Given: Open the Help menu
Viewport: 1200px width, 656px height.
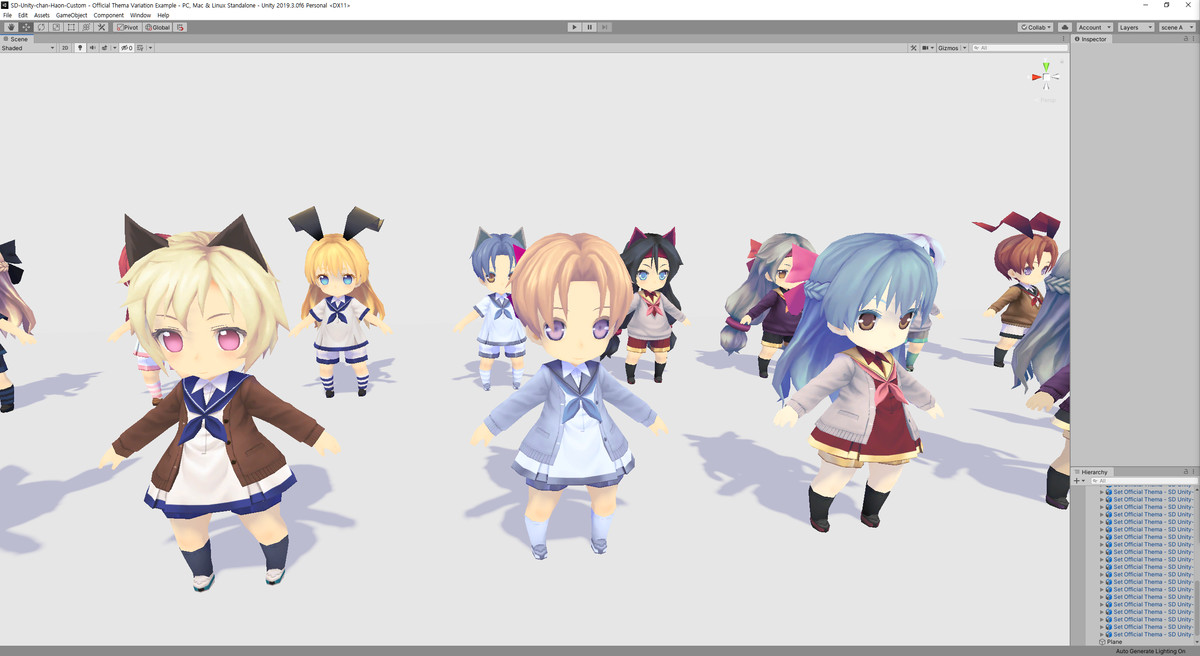Looking at the screenshot, I should pyautogui.click(x=163, y=15).
